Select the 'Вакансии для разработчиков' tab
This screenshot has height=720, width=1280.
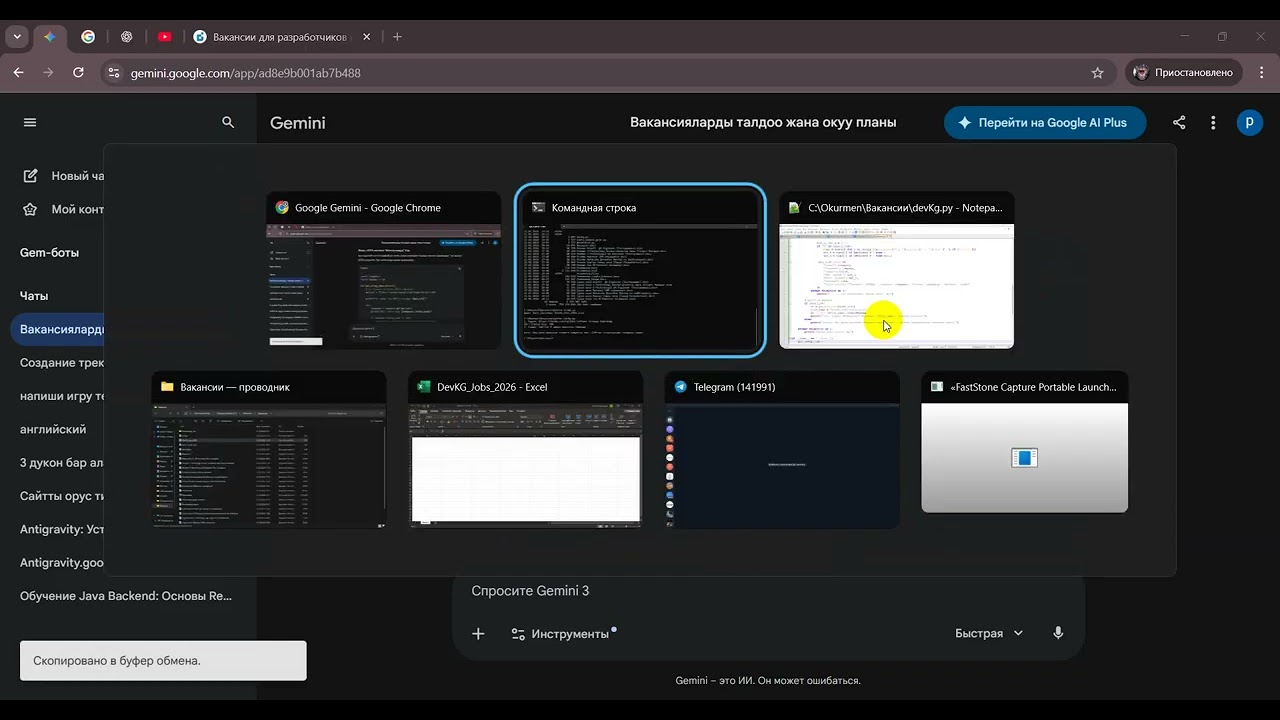(x=282, y=37)
